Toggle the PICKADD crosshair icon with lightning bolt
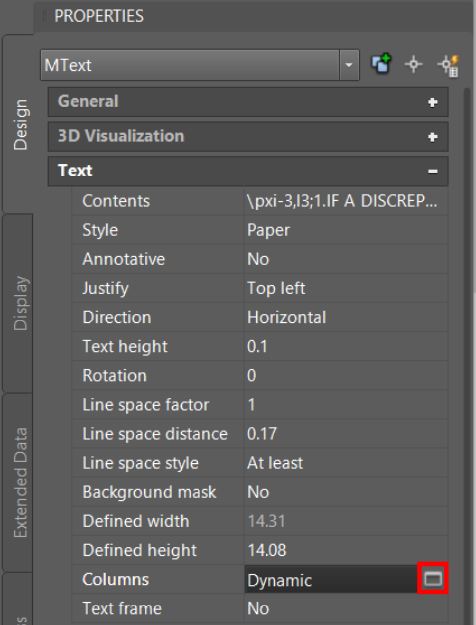The image size is (476, 625). point(448,65)
